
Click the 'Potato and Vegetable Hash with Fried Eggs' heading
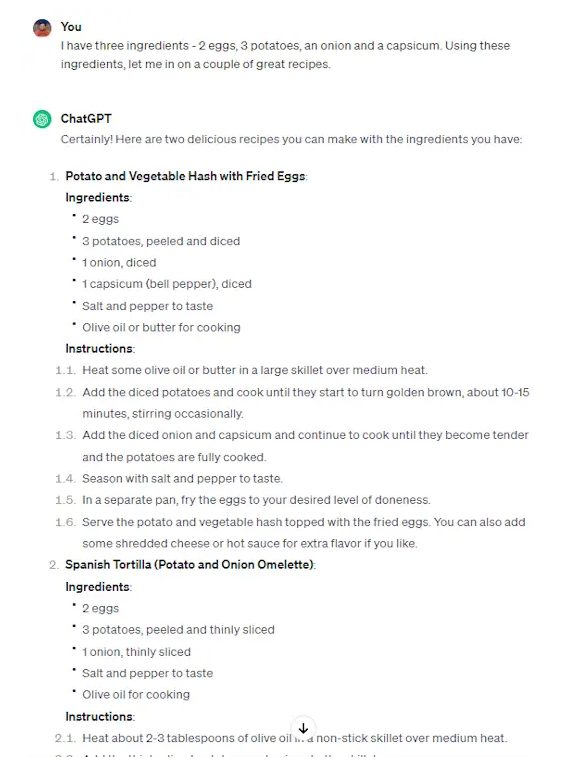point(185,176)
